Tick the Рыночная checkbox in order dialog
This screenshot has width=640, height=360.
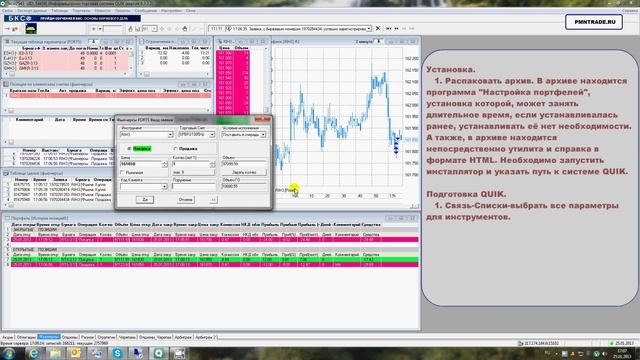122,173
